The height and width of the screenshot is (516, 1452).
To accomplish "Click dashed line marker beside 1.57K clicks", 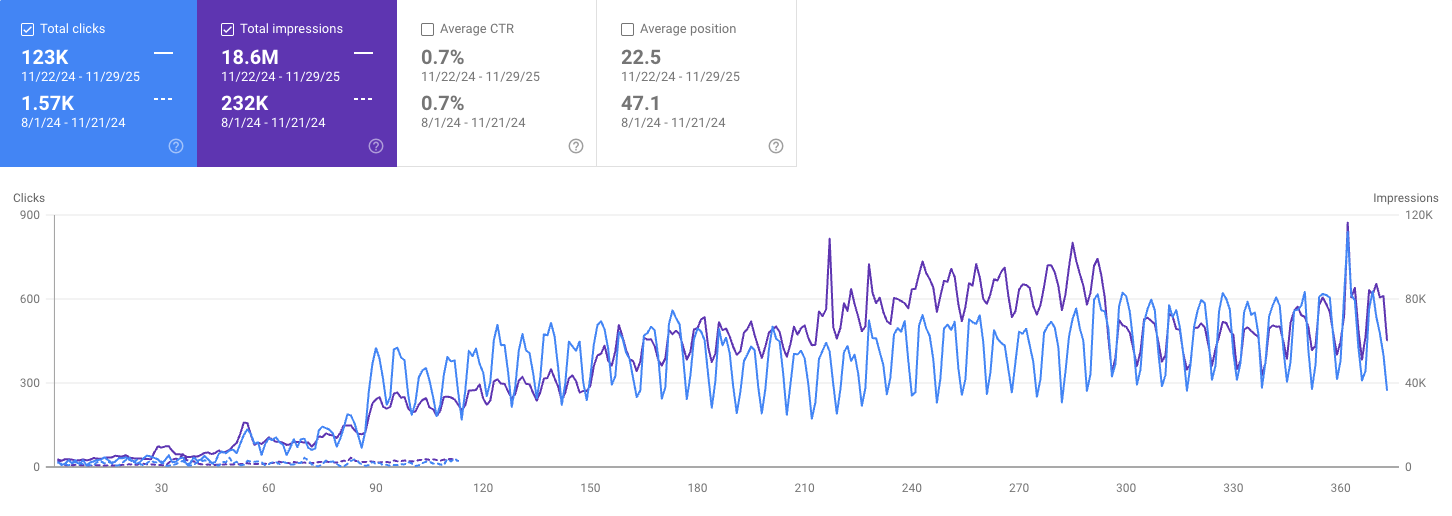I will point(163,99).
